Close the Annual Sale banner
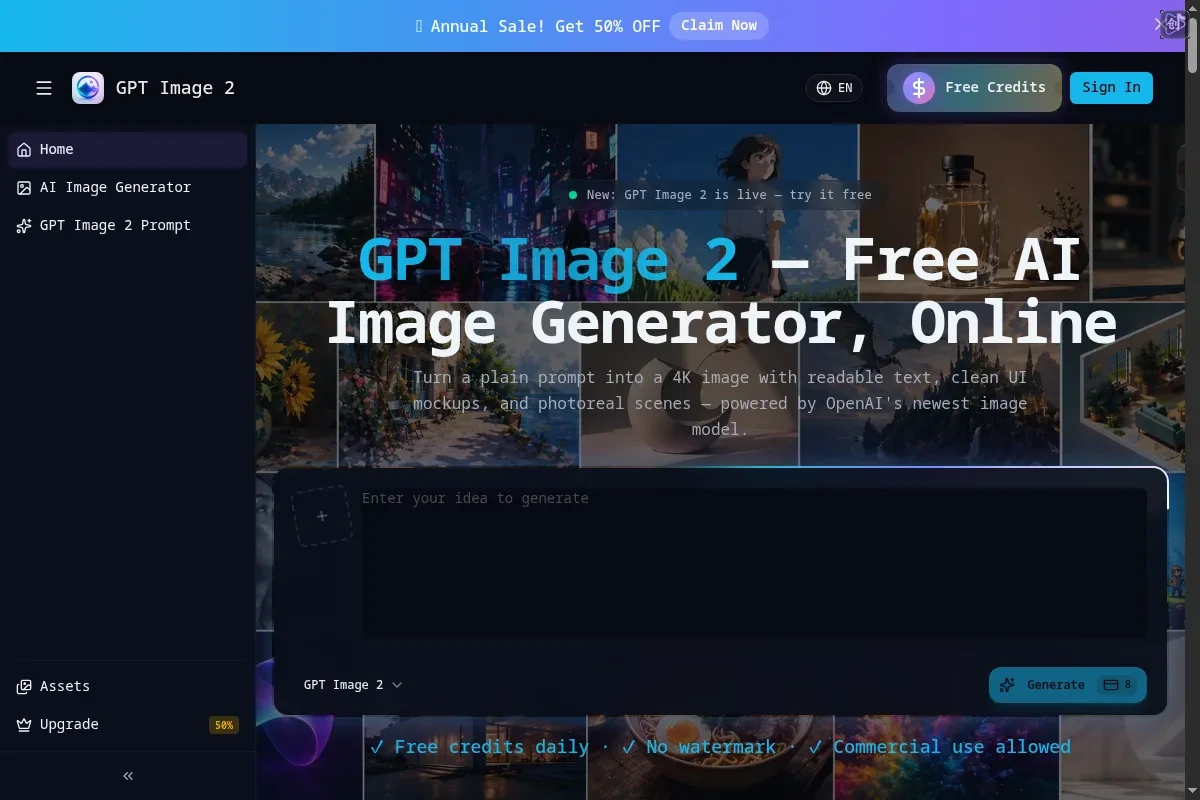This screenshot has height=800, width=1200. (x=1158, y=24)
